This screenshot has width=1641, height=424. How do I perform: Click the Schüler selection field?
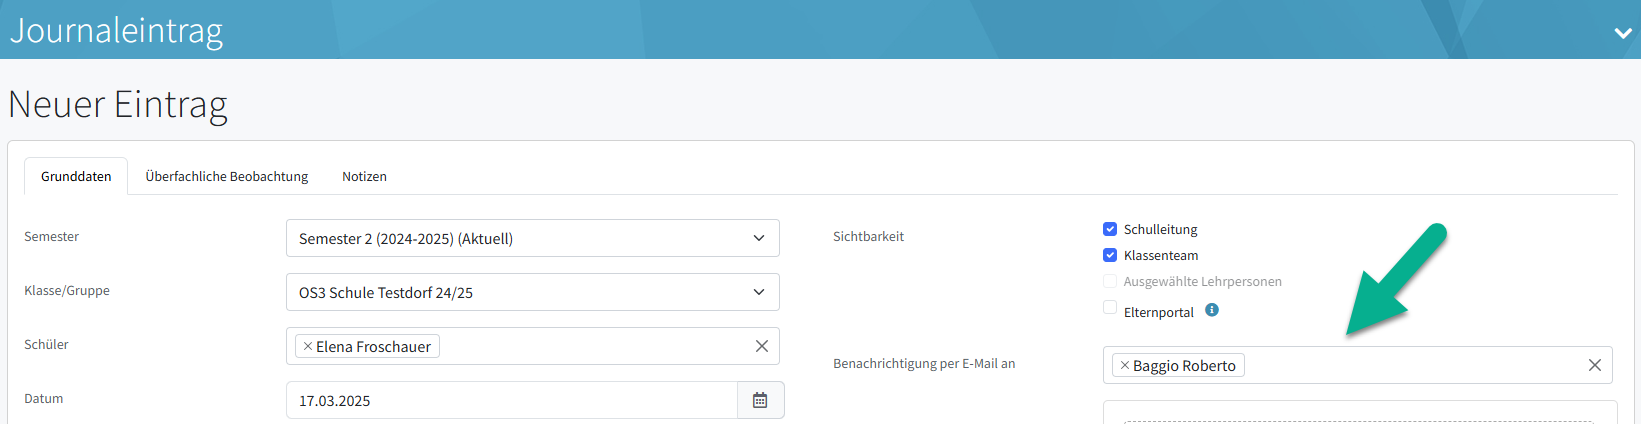[x=533, y=346]
